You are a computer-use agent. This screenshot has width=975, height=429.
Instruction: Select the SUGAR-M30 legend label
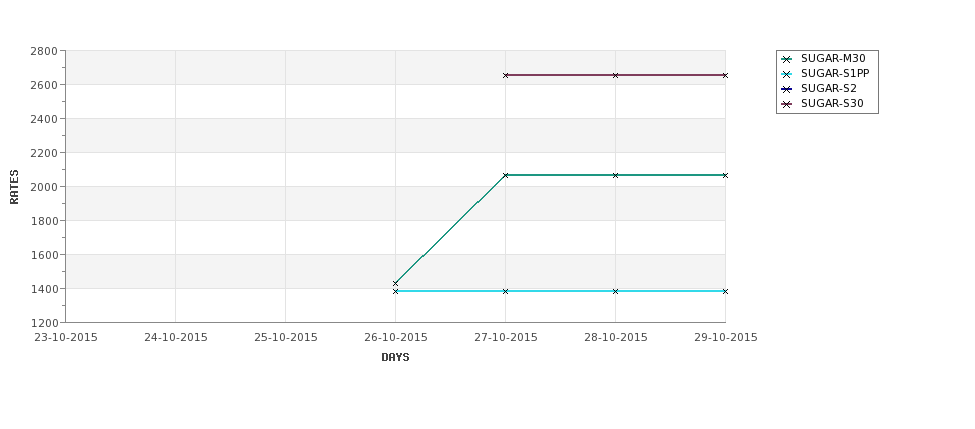(833, 58)
